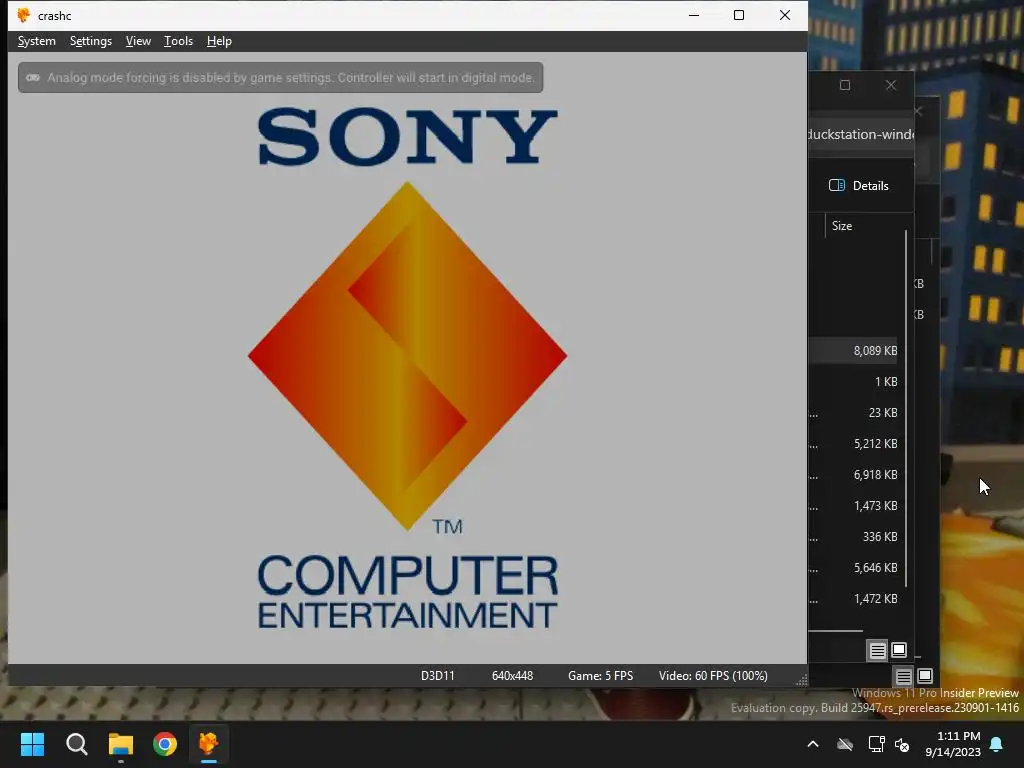
Task: Select the 1,472 KB file row
Action: (853, 599)
